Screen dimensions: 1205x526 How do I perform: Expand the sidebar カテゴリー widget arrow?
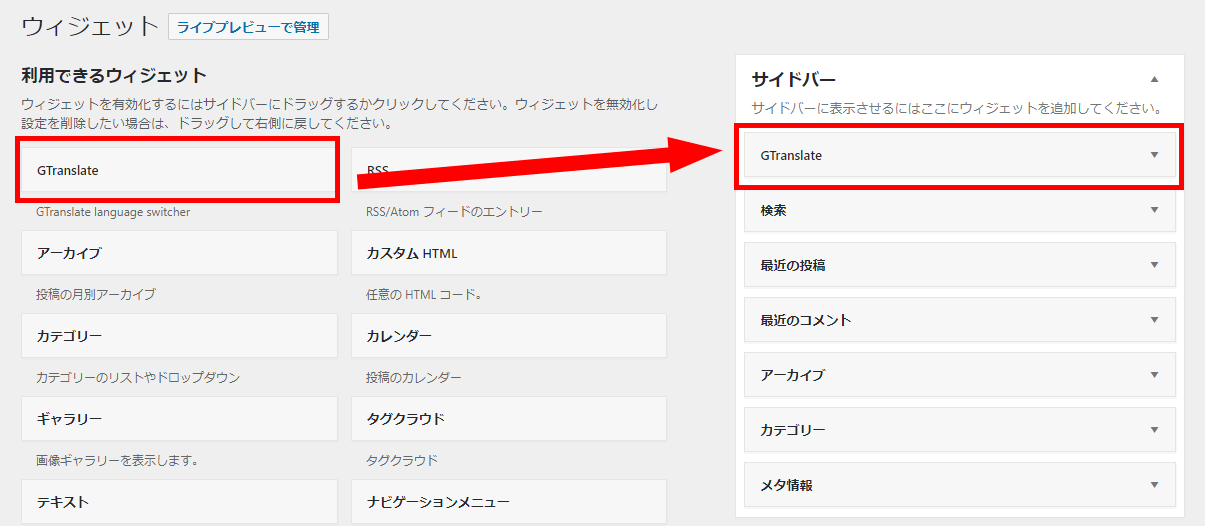(1154, 430)
